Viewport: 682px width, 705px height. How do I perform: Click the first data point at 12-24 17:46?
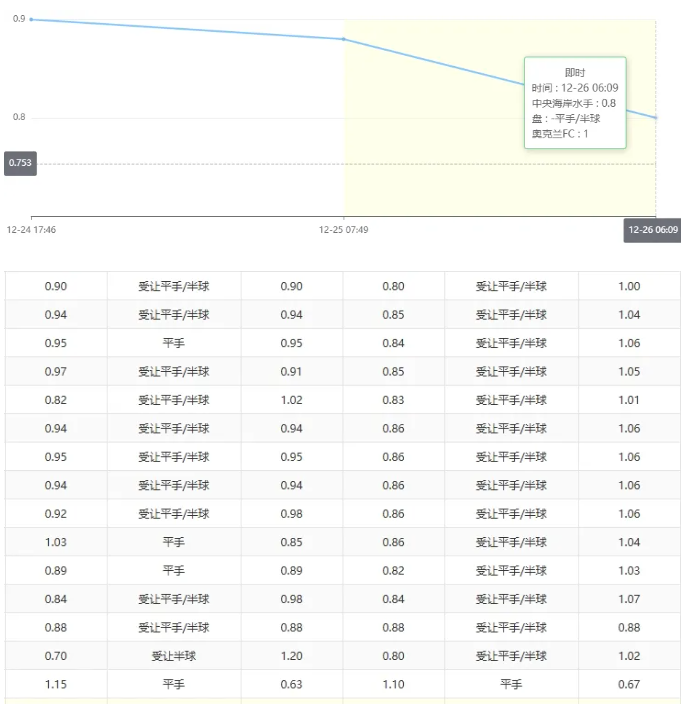tap(31, 19)
